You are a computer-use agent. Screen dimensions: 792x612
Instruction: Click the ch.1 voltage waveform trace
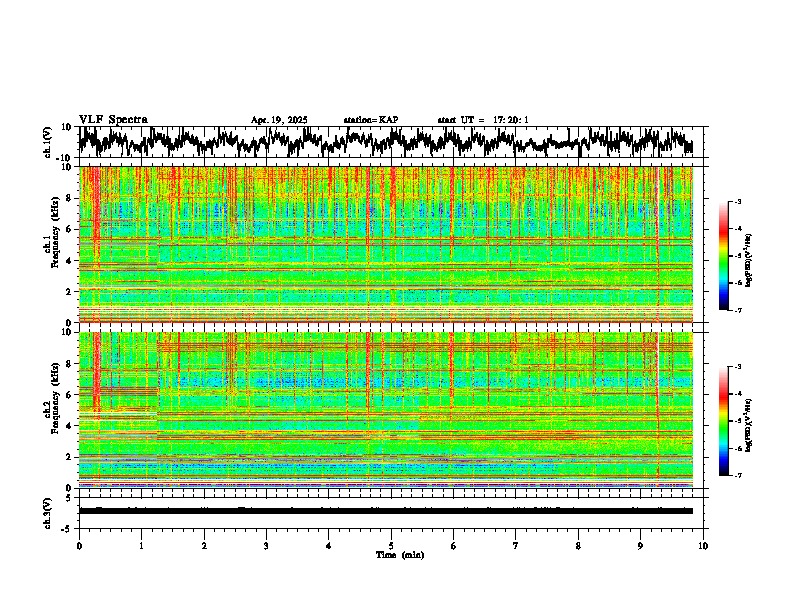(x=385, y=142)
